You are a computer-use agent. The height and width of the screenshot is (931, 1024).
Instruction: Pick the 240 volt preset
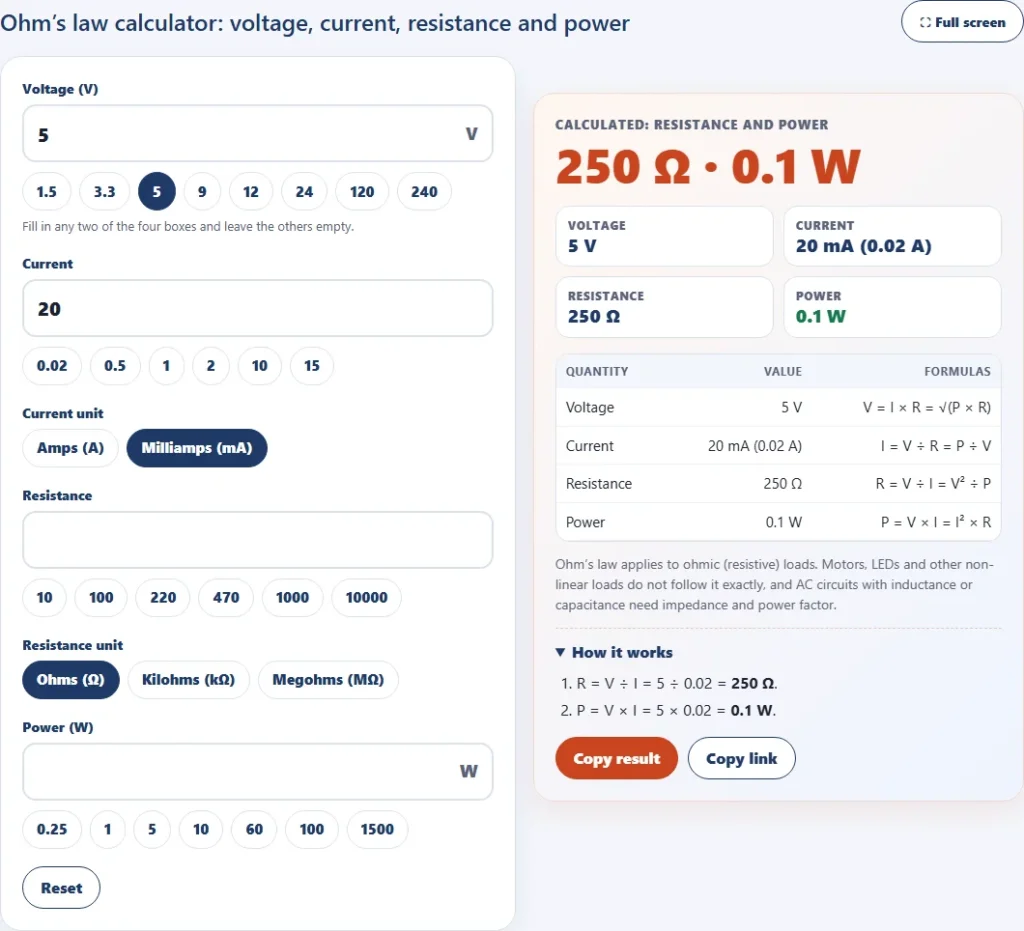(x=424, y=191)
